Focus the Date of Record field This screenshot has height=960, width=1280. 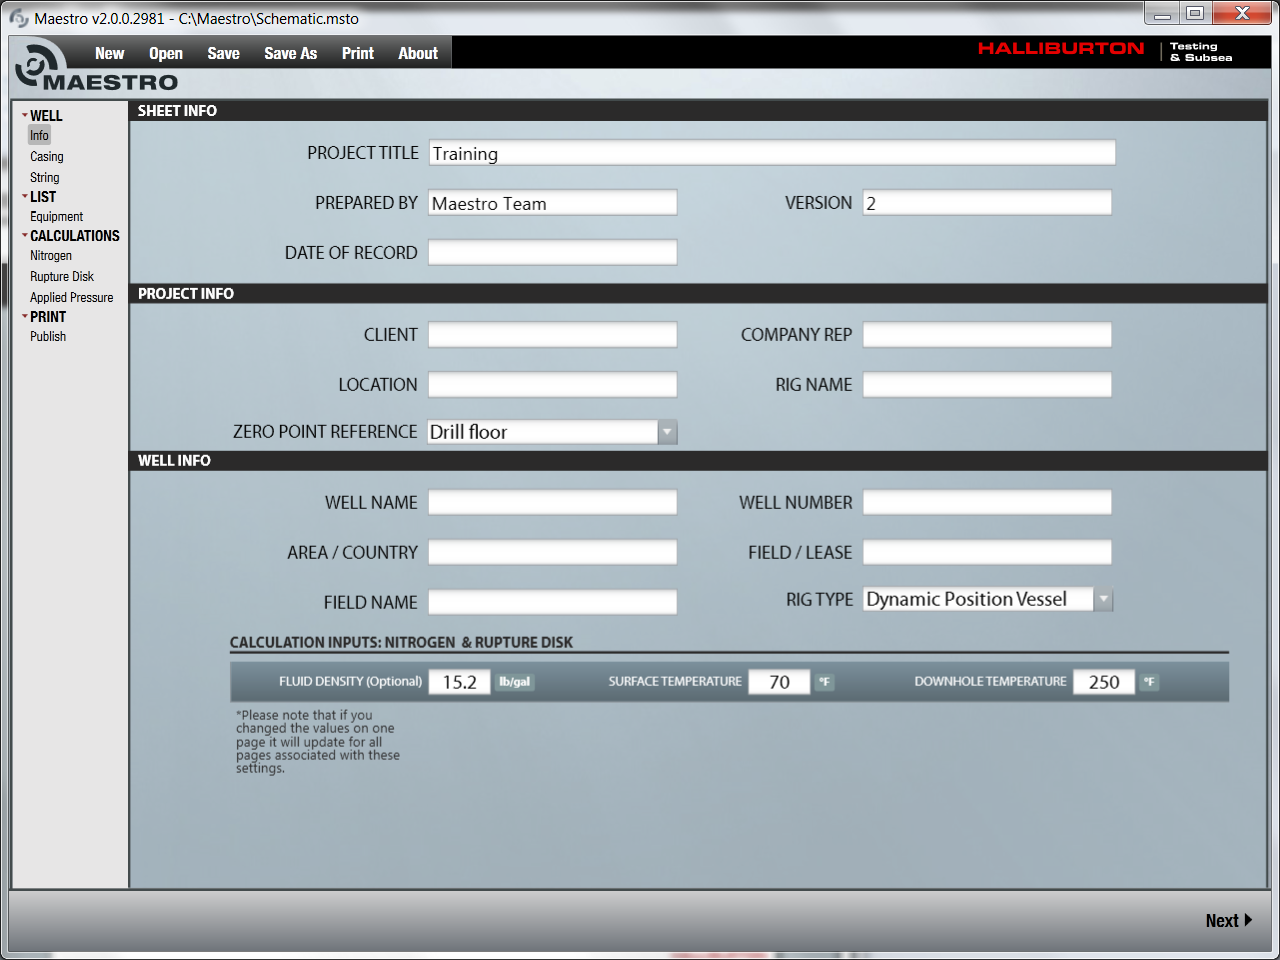point(552,253)
